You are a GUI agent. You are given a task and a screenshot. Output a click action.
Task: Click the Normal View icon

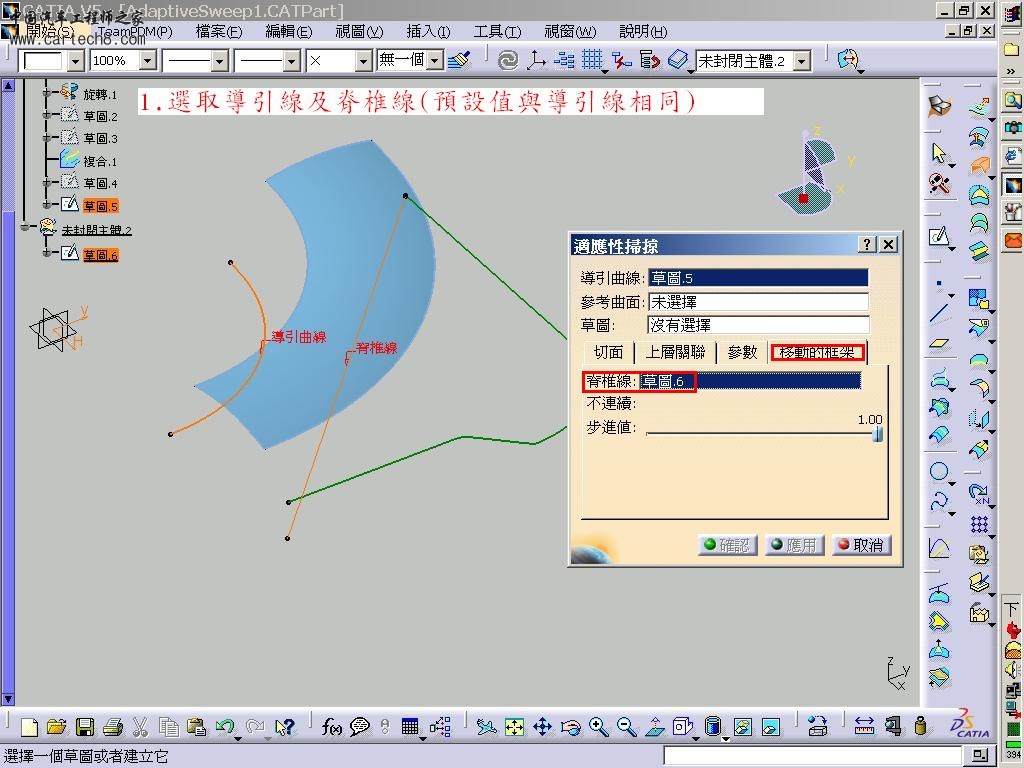coord(655,727)
